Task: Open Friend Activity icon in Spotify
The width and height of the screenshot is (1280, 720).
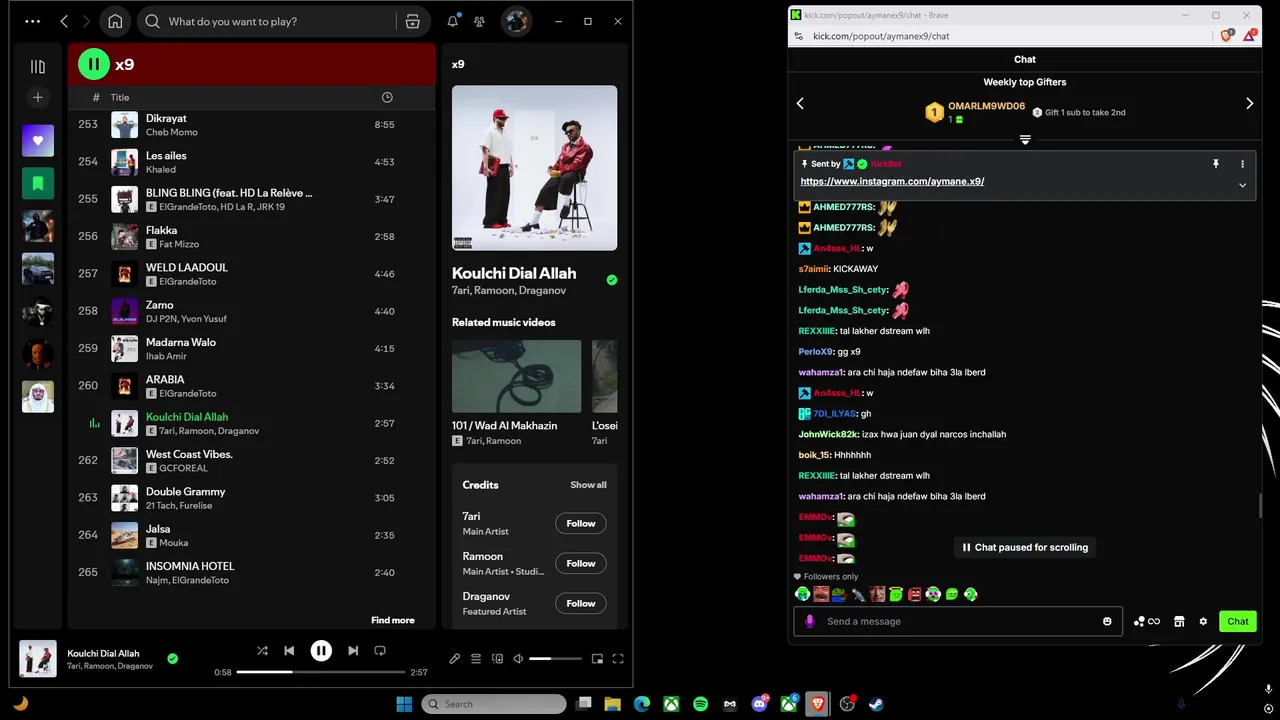Action: pyautogui.click(x=480, y=21)
